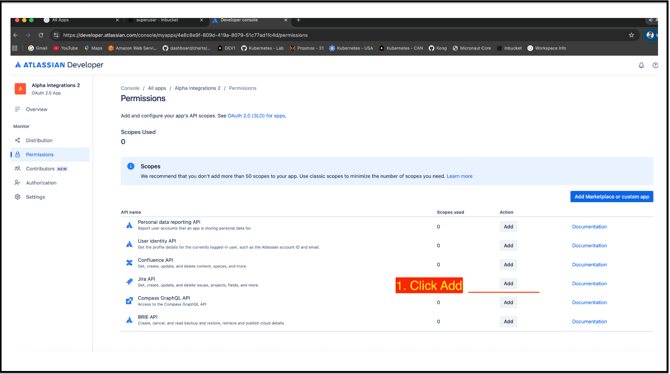Open Documentation for Personal data reporting API
The image size is (670, 374).
pyautogui.click(x=589, y=227)
